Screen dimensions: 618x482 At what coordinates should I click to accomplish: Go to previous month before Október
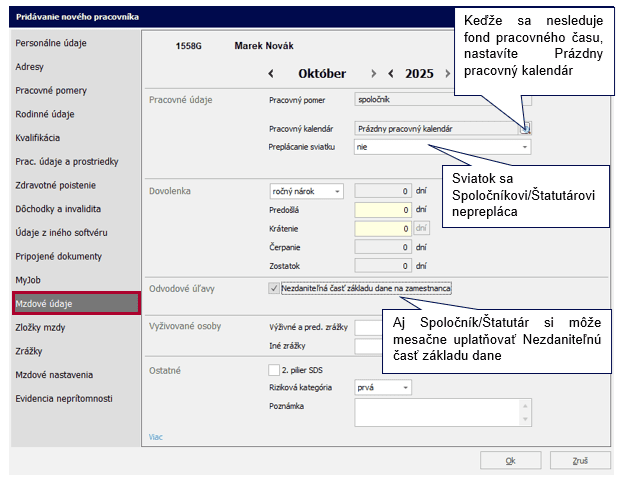(270, 74)
